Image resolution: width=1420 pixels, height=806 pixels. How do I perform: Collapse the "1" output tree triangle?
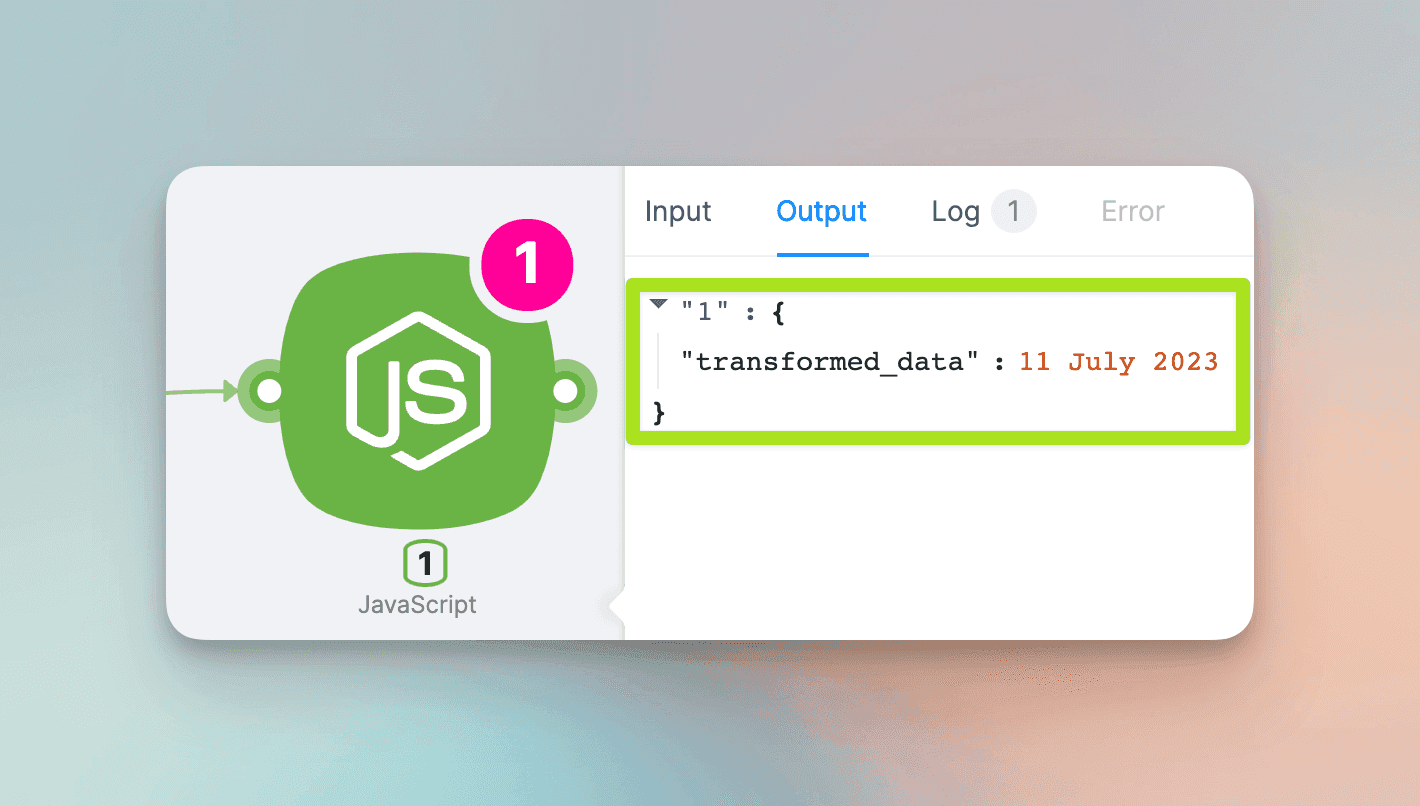pos(658,304)
